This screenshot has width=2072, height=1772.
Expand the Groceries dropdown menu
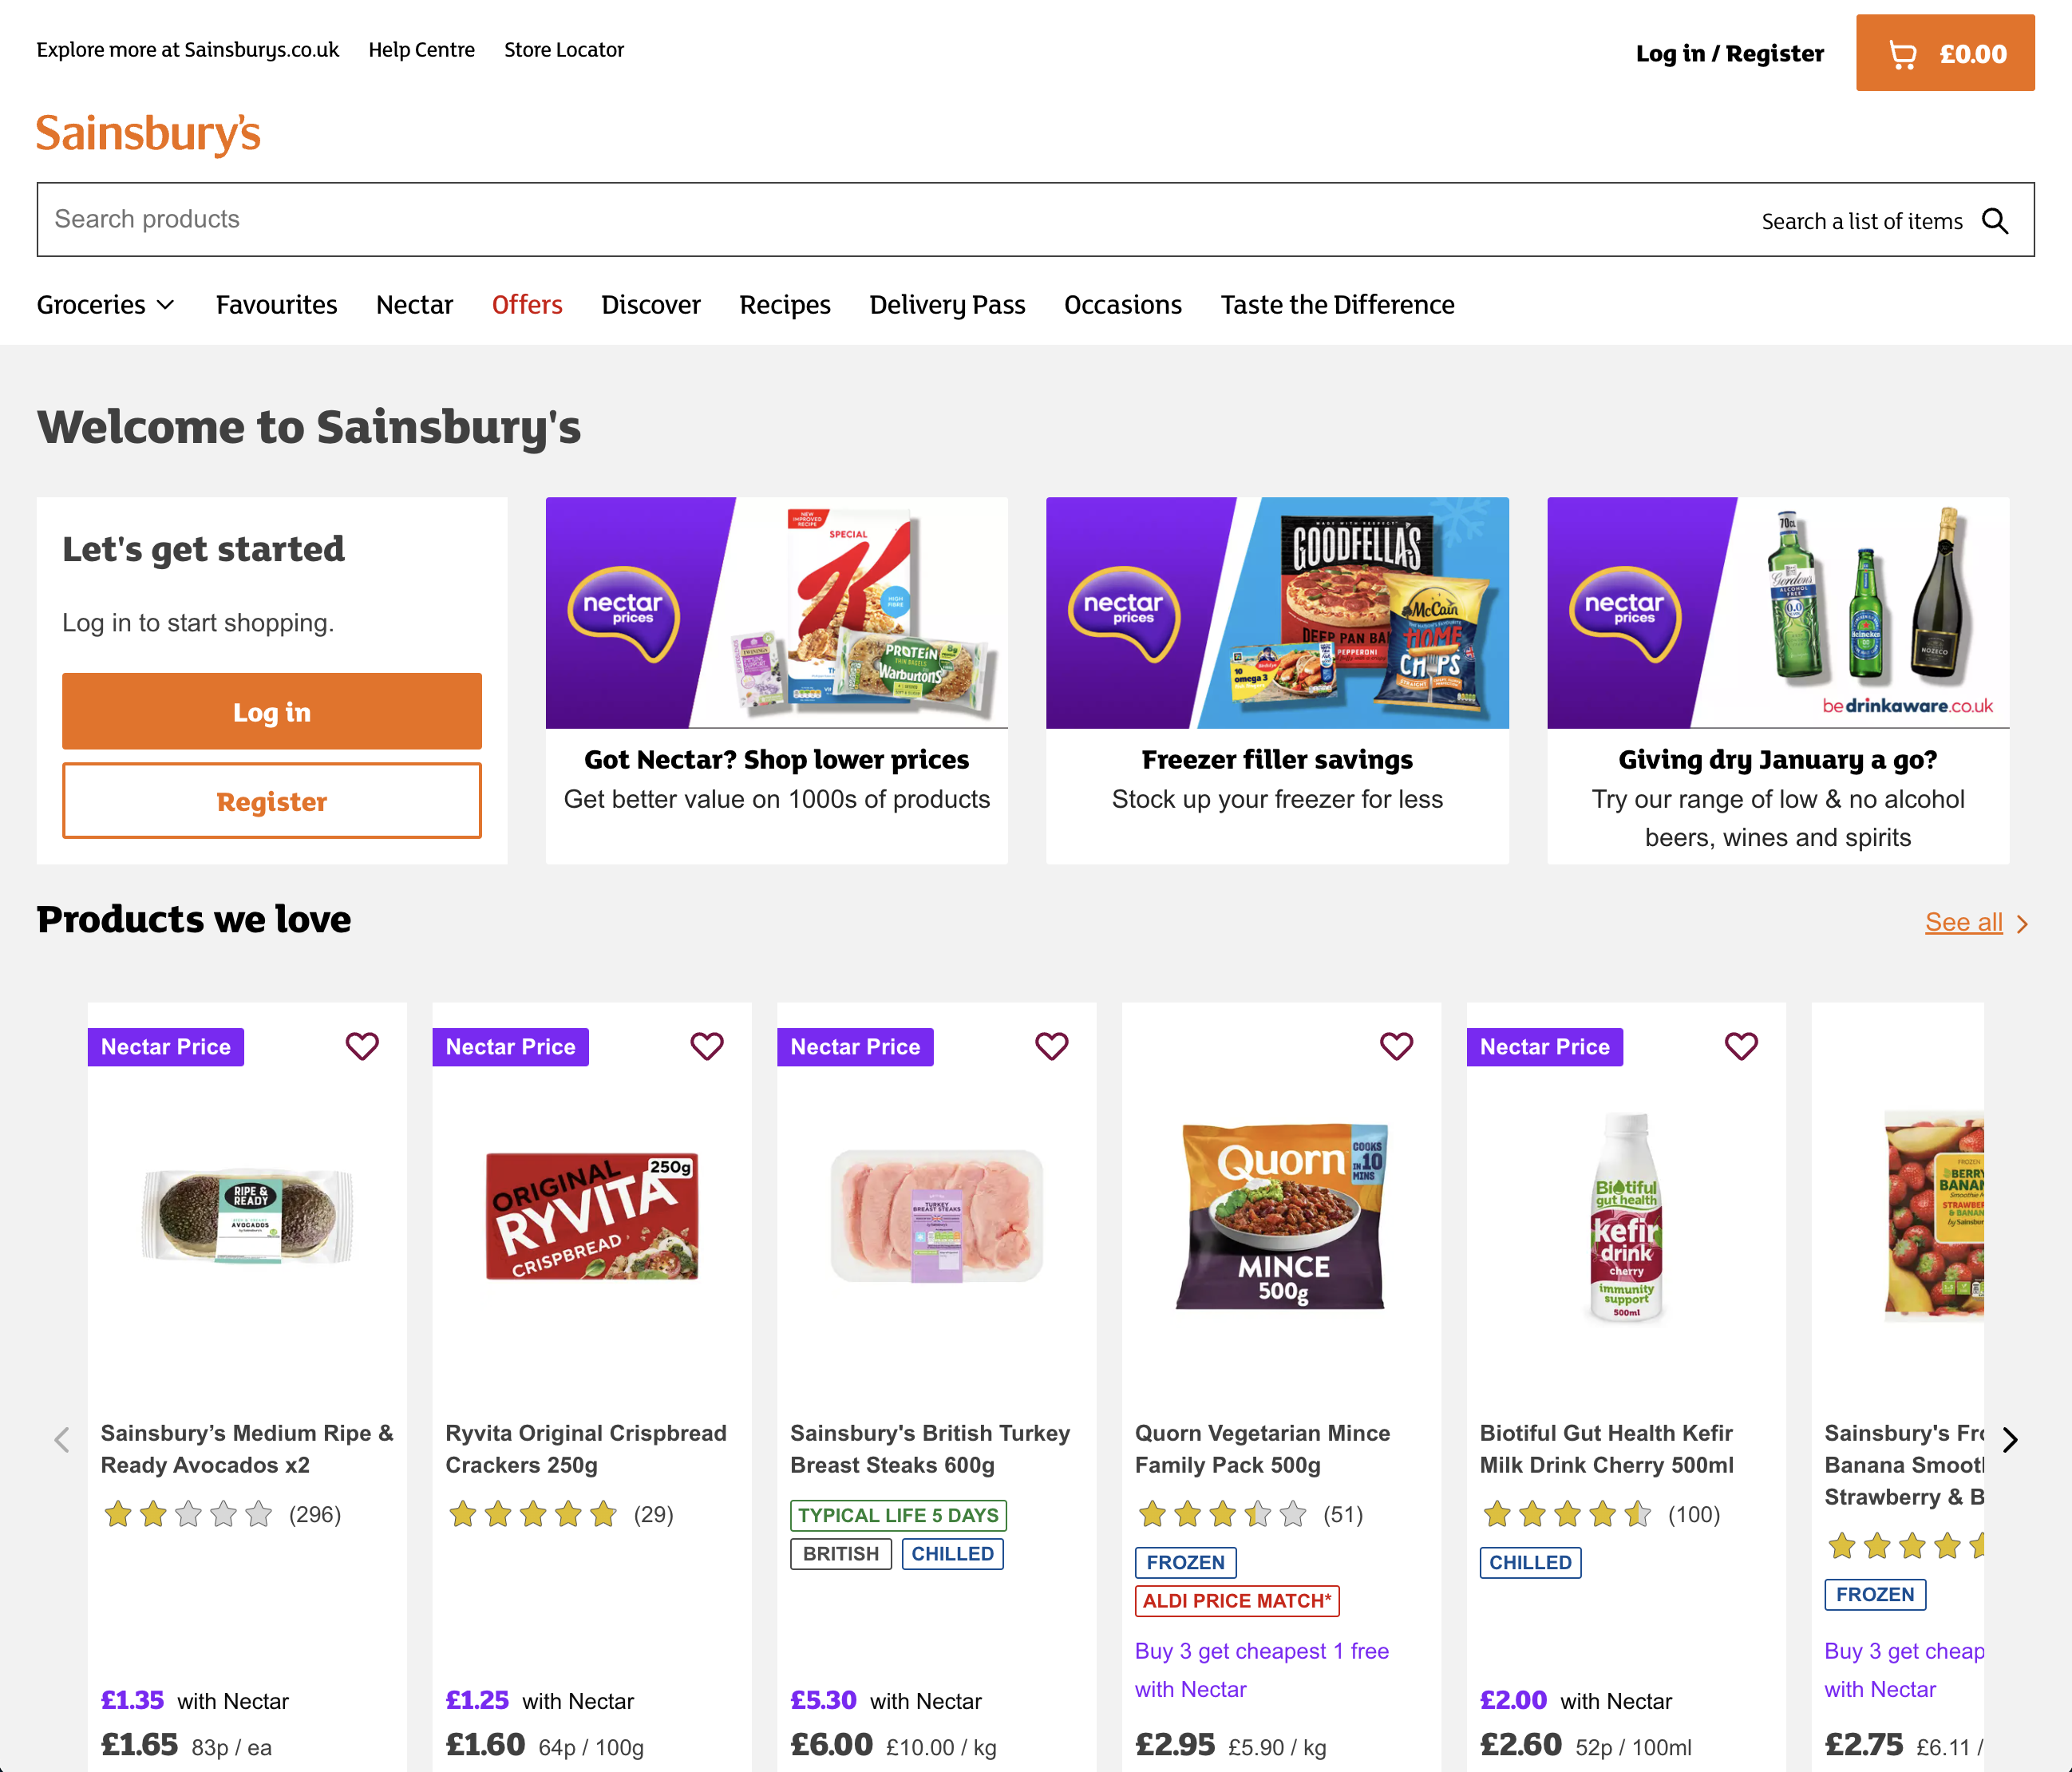coord(106,305)
